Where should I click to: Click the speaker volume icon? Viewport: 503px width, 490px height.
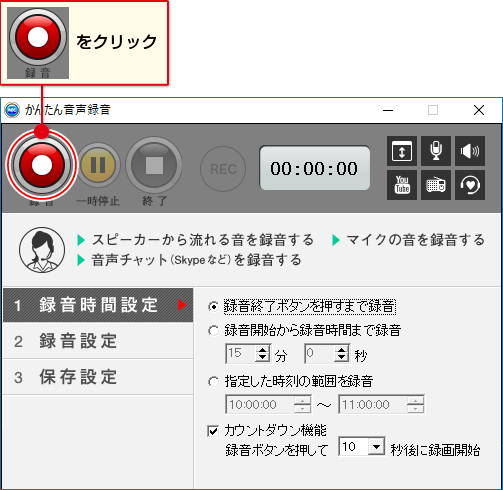tap(470, 151)
